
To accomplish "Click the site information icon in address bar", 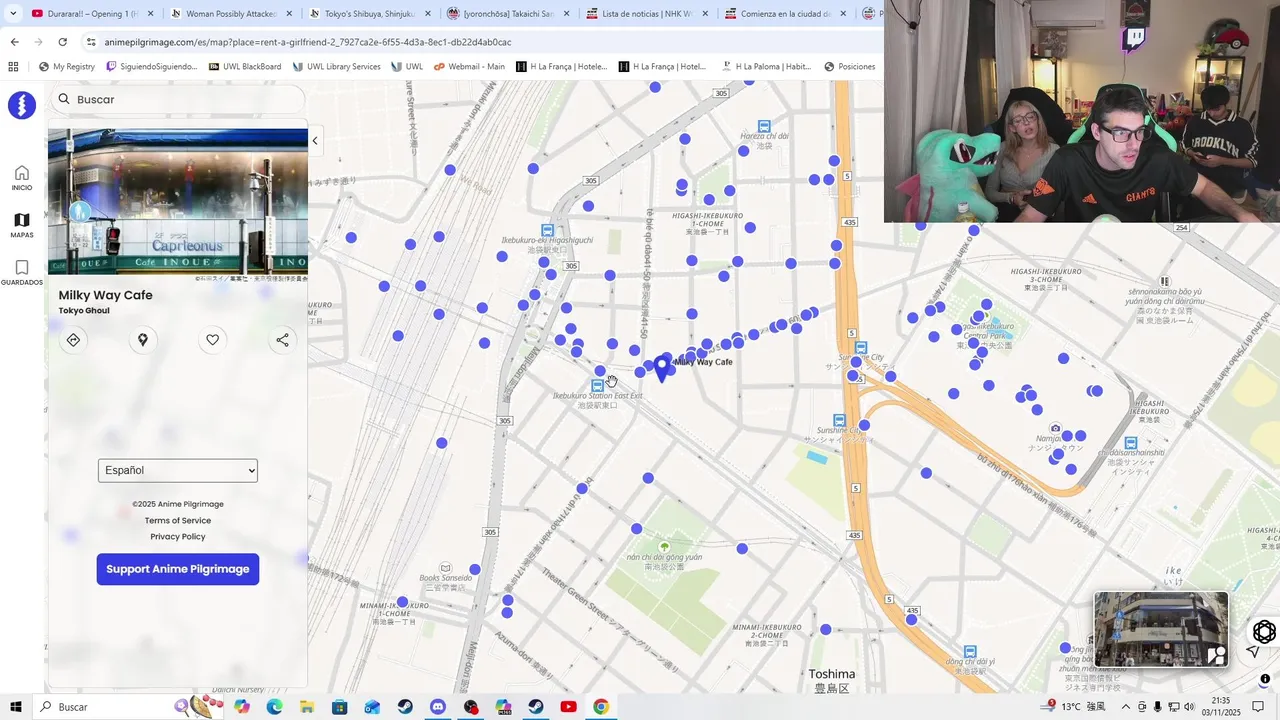I will (x=91, y=42).
